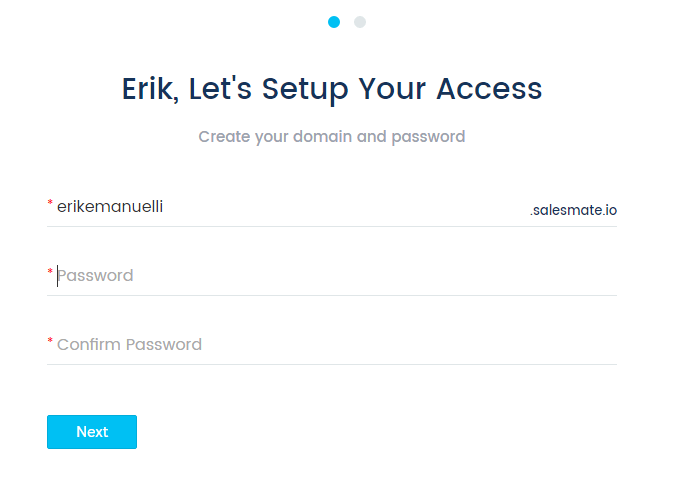This screenshot has height=494, width=686.
Task: Click the red asterisk beside the domain field
Action: coord(50,204)
